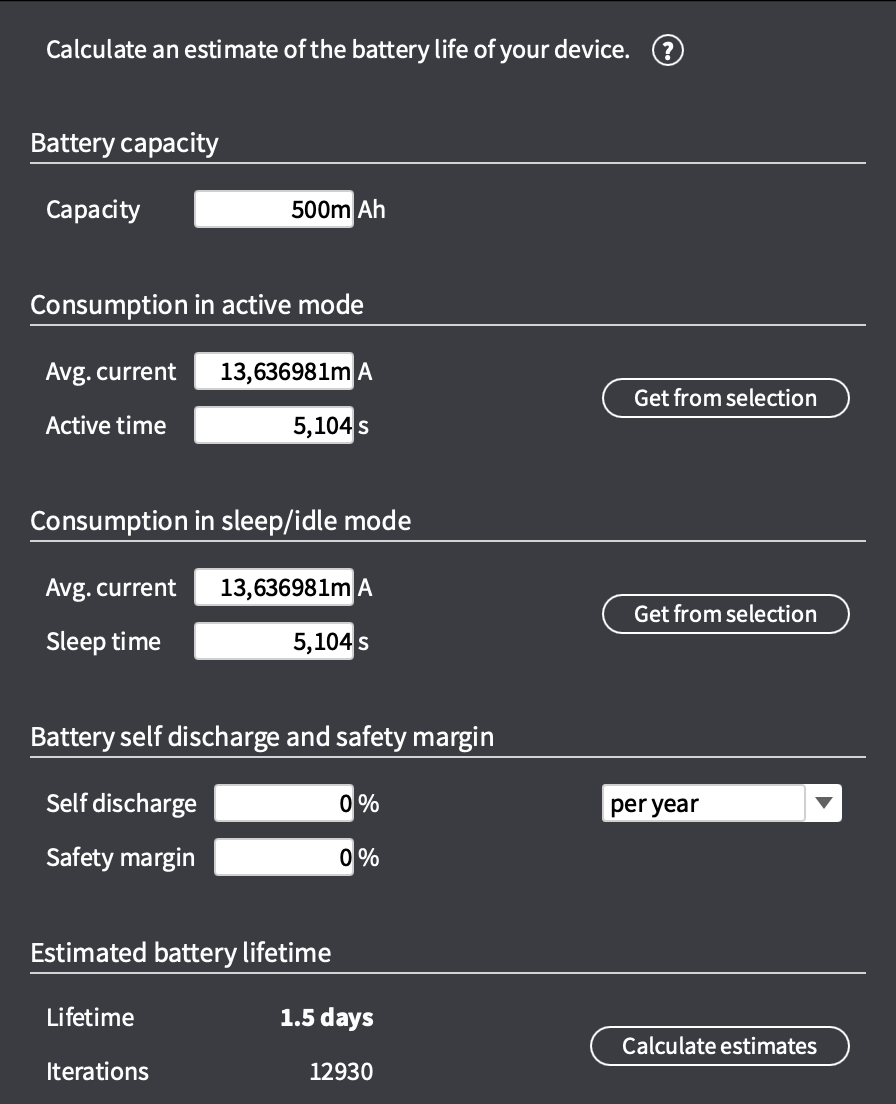Click the Estimated battery lifetime heading
The image size is (896, 1104).
pyautogui.click(x=181, y=953)
